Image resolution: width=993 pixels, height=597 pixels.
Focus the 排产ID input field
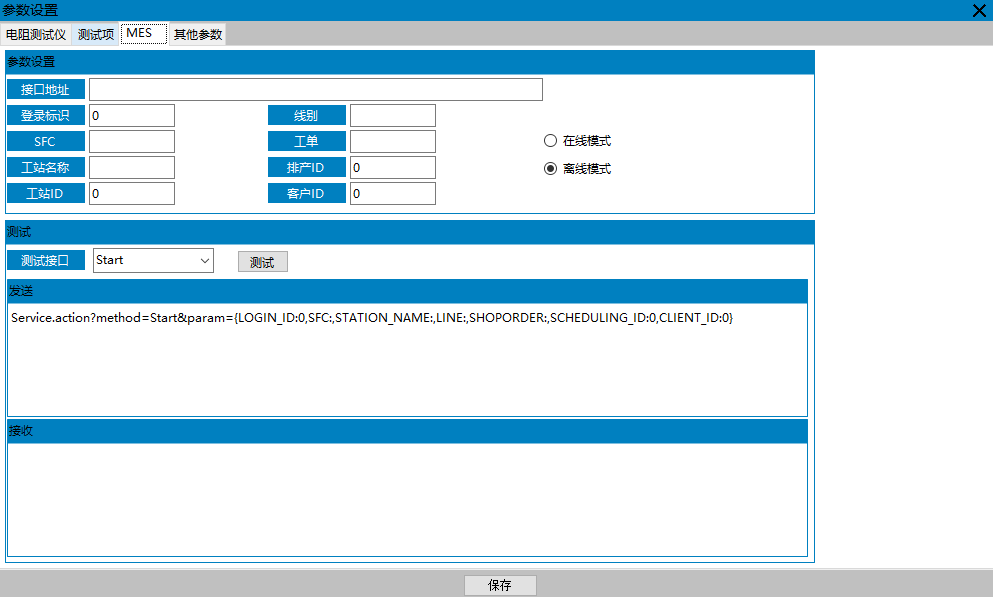(x=393, y=167)
